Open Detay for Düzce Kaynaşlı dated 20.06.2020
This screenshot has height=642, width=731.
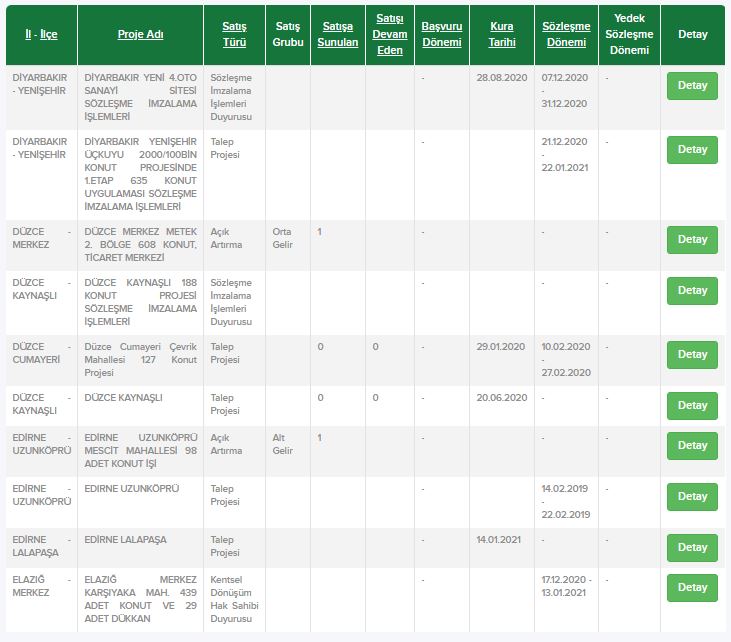692,406
